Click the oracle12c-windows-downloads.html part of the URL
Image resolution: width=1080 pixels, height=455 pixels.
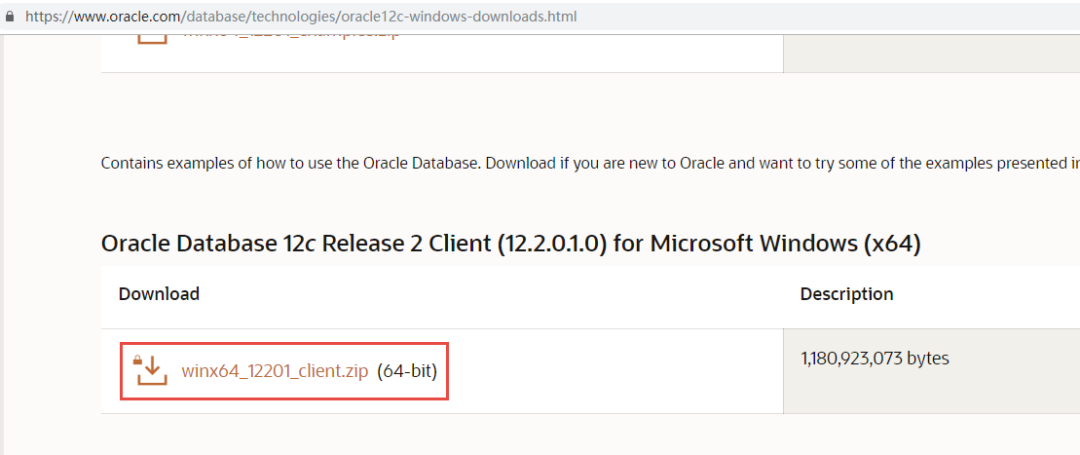(460, 18)
